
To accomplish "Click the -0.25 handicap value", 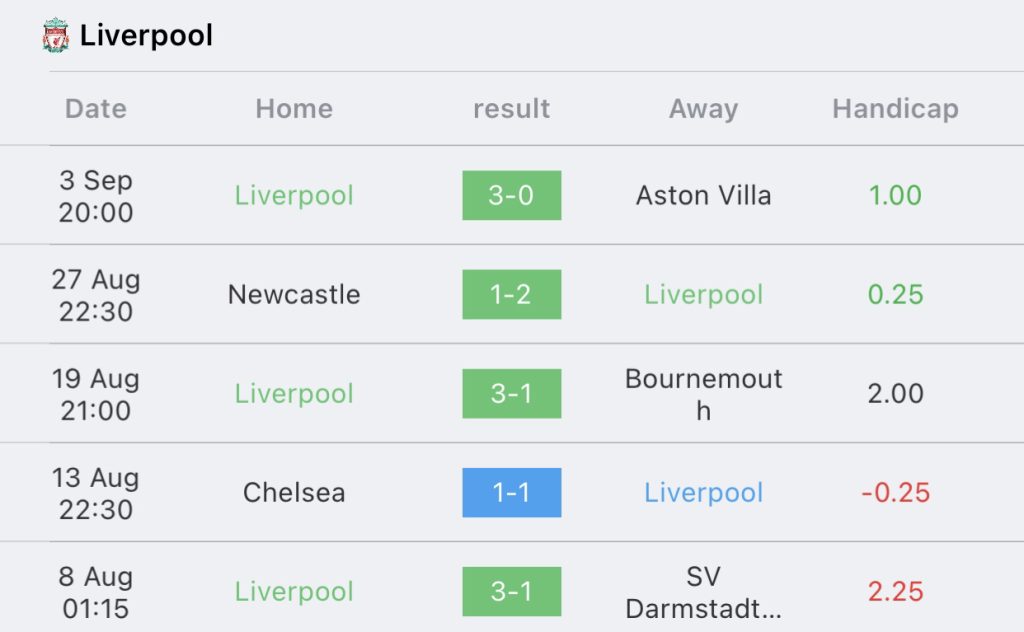I will (895, 493).
